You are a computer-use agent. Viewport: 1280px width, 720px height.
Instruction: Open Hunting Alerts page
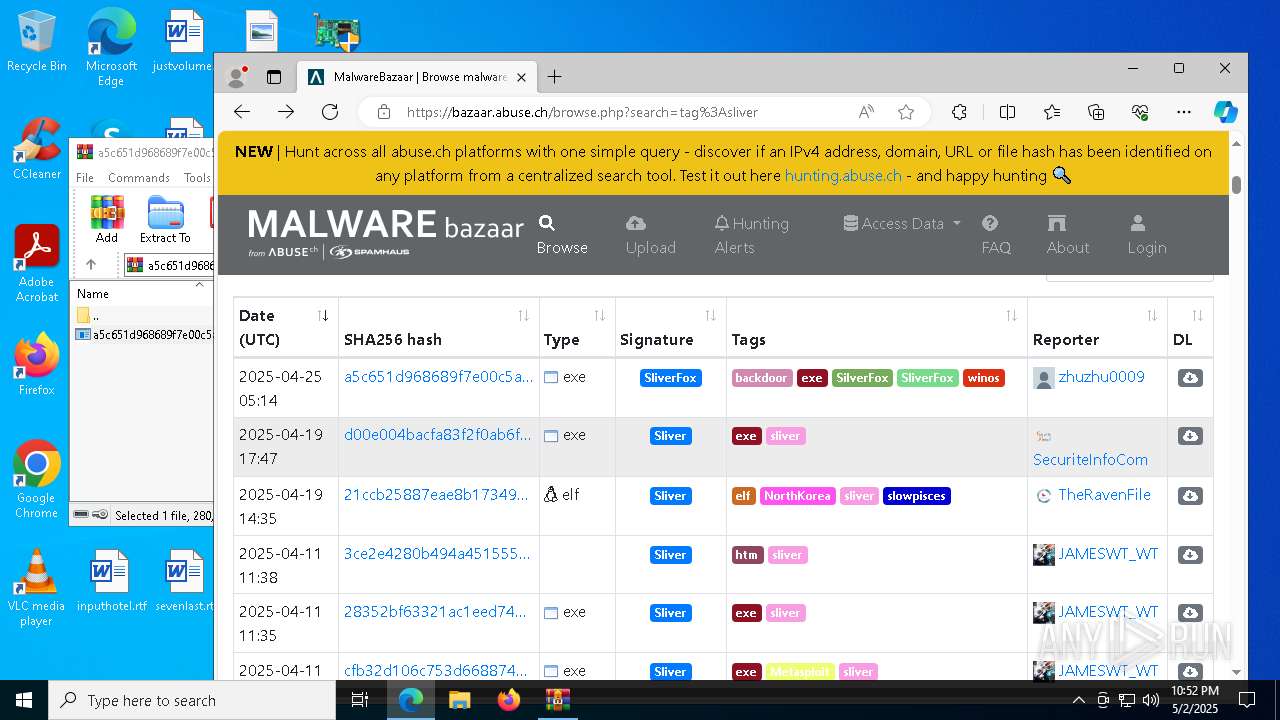[752, 235]
